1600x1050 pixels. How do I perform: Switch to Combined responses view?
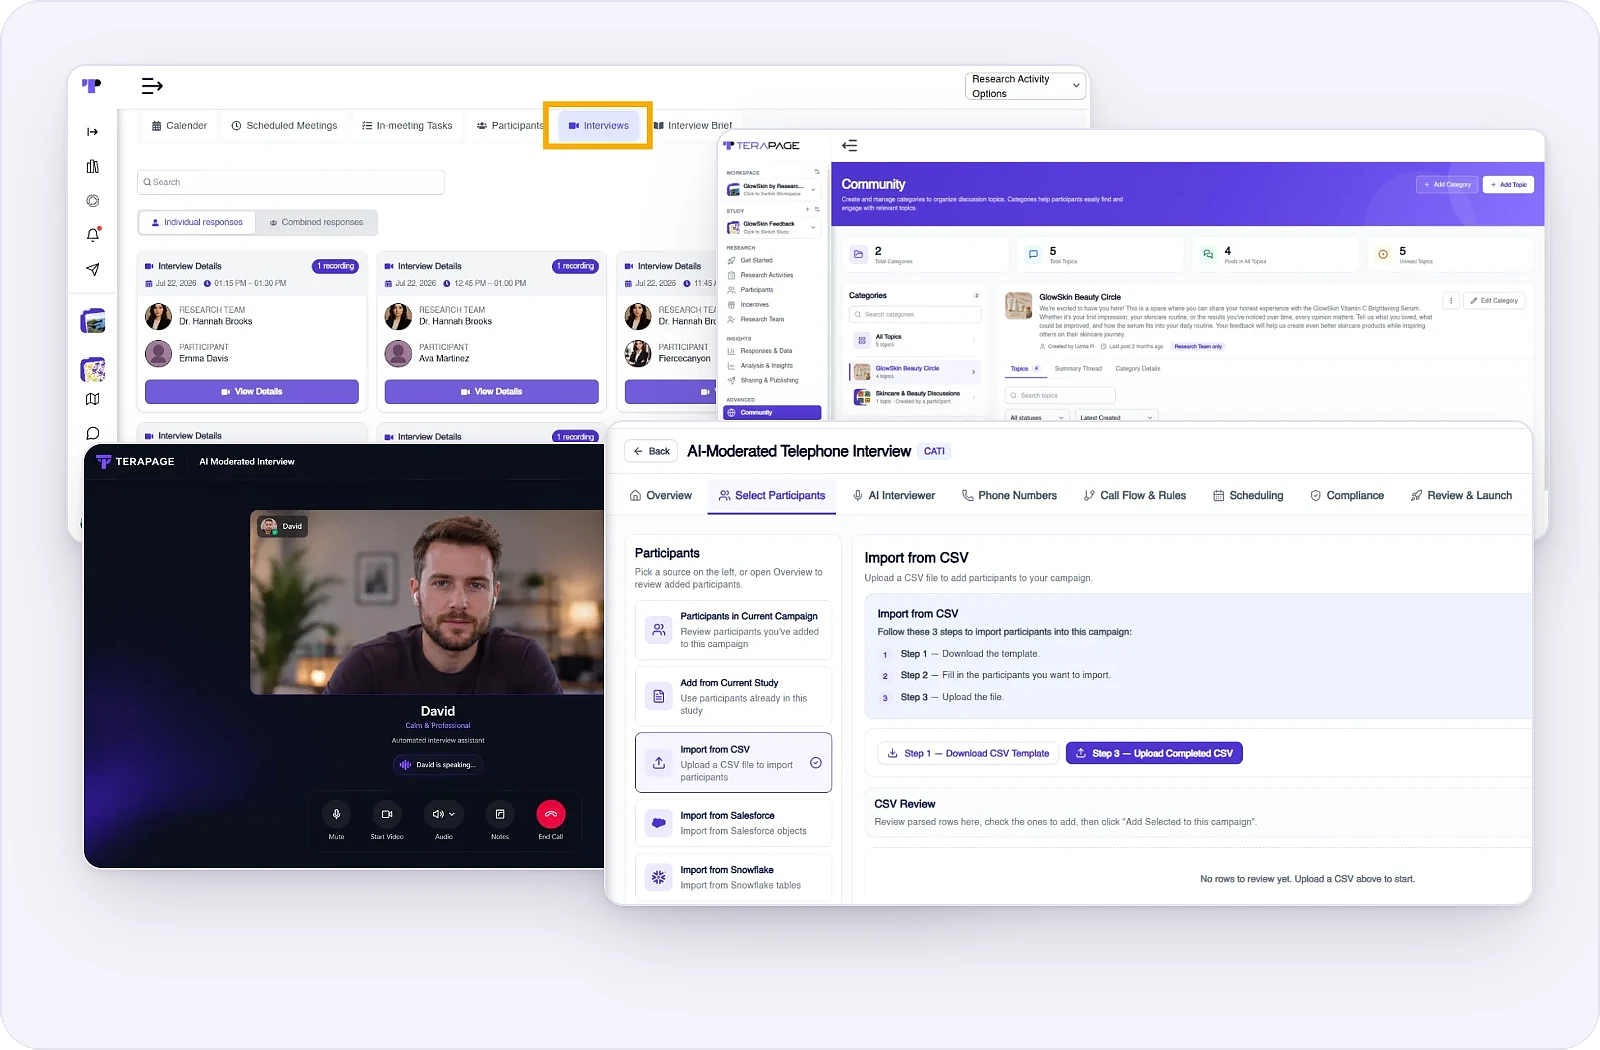(316, 222)
